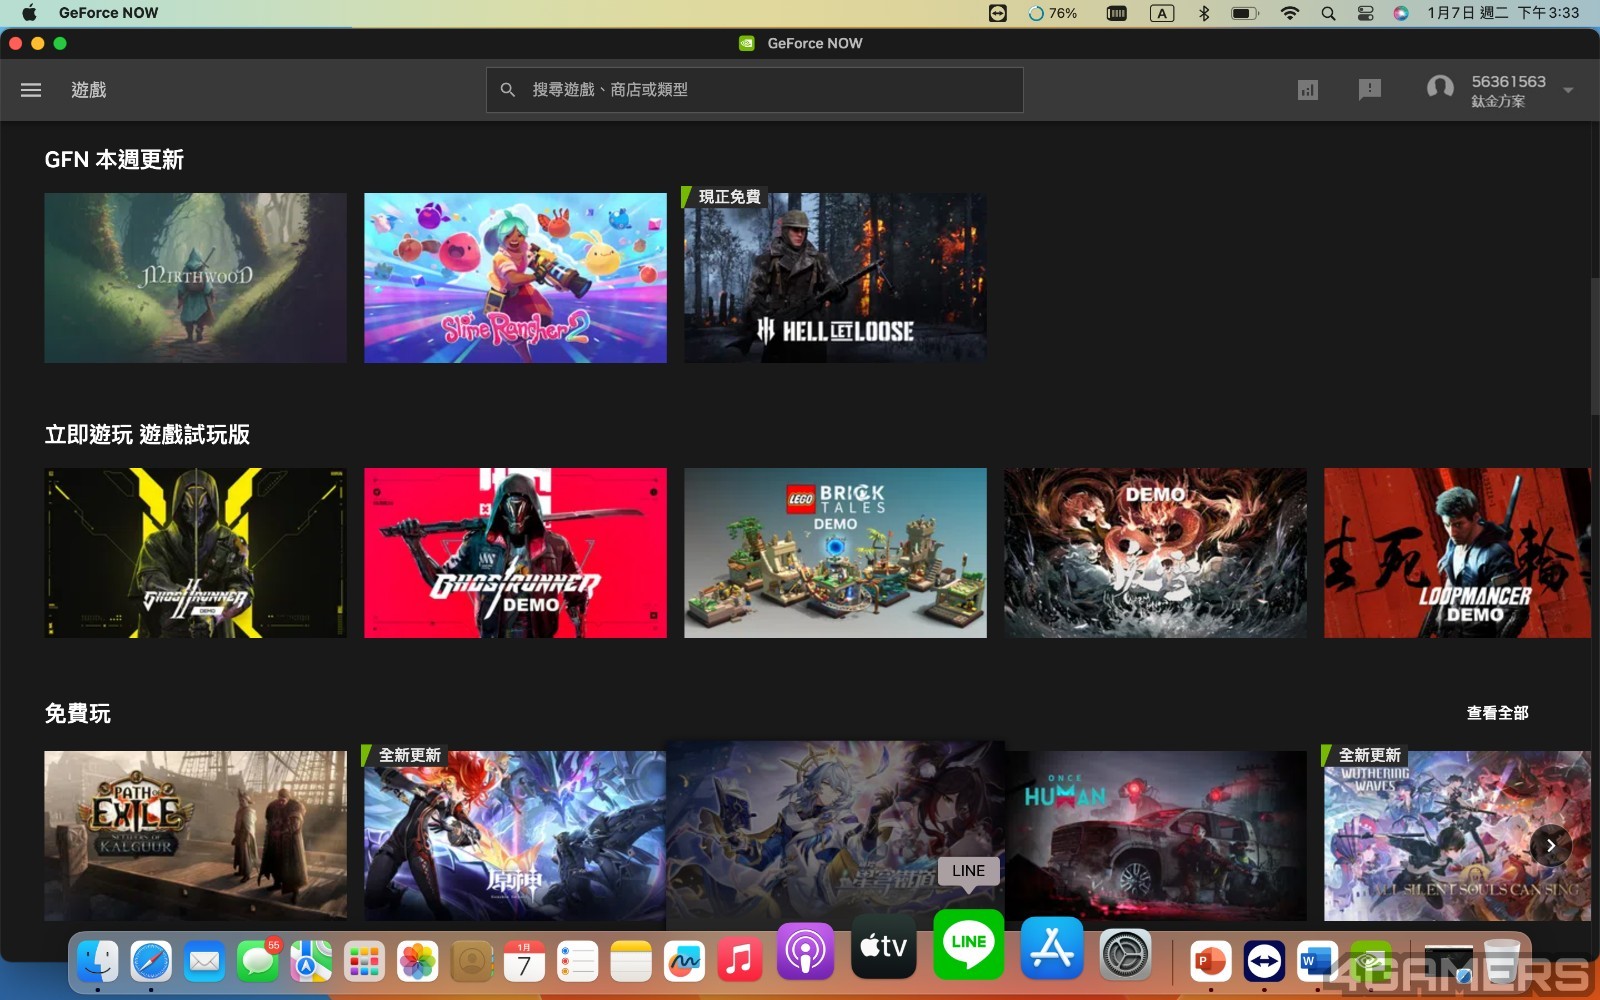
Task: Open PowerPoint in the Dock
Action: pyautogui.click(x=1211, y=961)
